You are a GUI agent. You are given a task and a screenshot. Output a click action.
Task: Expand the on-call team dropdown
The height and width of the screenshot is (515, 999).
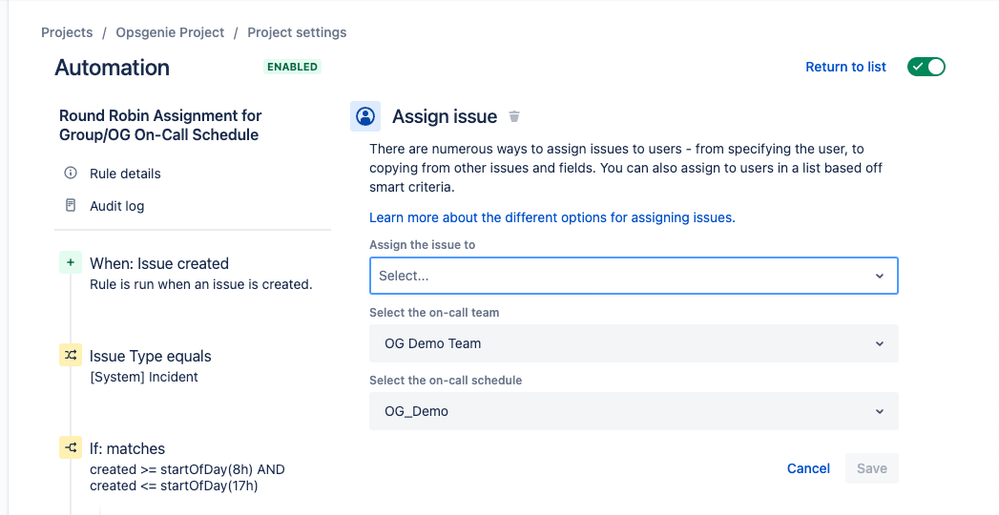pyautogui.click(x=633, y=343)
